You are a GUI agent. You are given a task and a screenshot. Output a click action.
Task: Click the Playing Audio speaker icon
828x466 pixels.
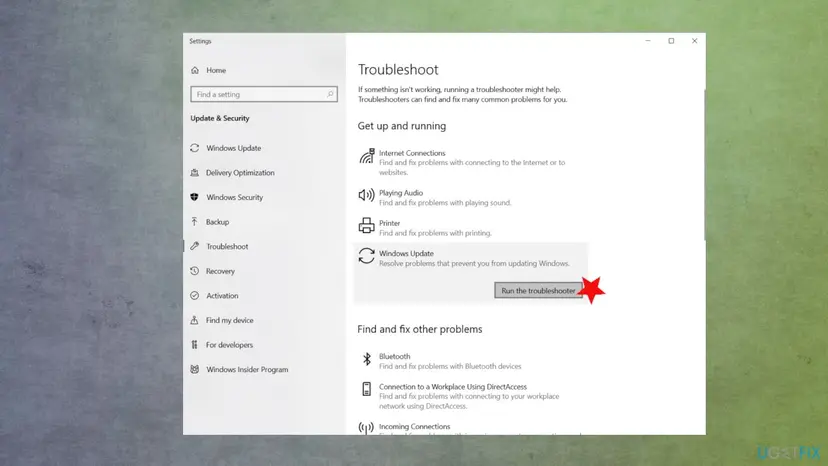pyautogui.click(x=366, y=195)
